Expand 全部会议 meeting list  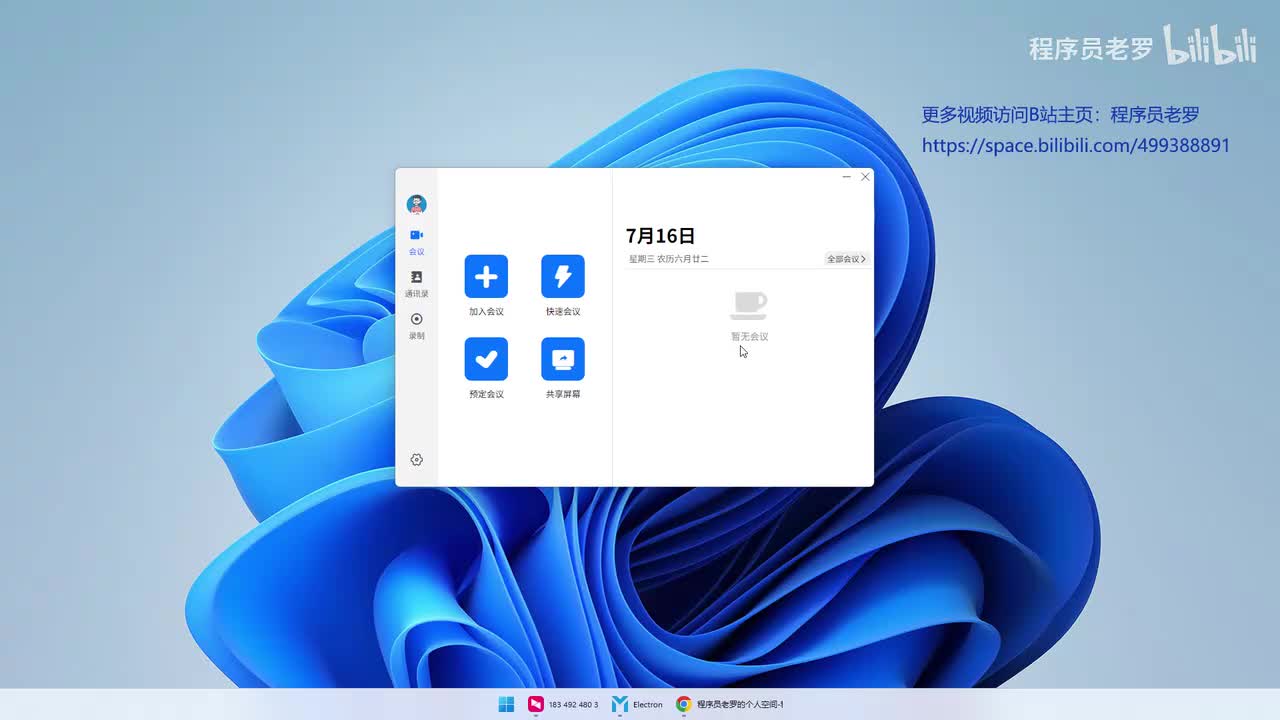[846, 259]
